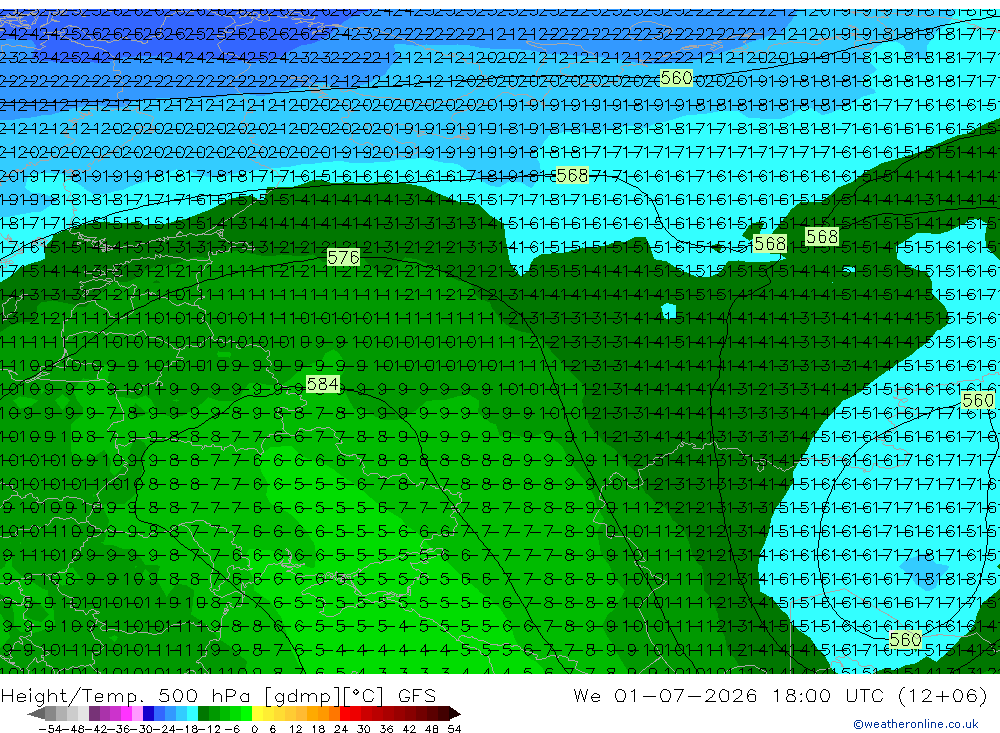Click the 560 label in the blue band at top
Image resolution: width=1000 pixels, height=733 pixels.
coord(677,78)
